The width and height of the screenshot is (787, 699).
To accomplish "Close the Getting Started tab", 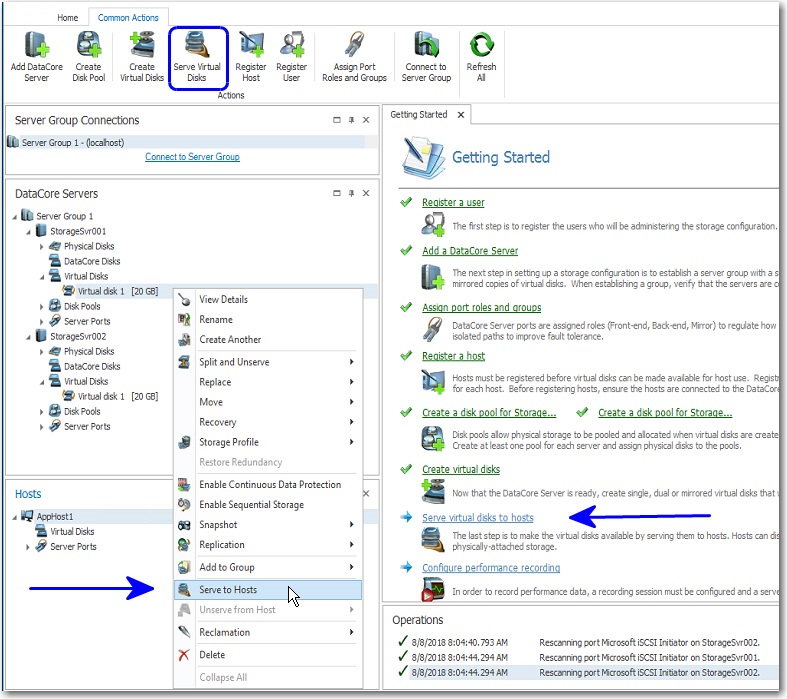I will (461, 115).
